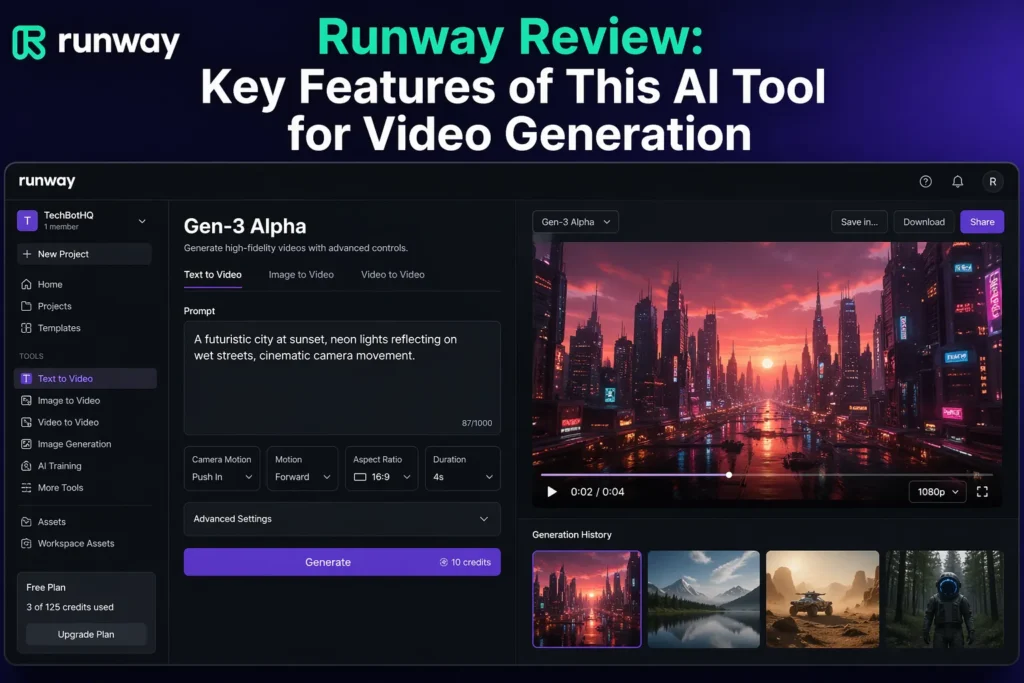The height and width of the screenshot is (683, 1024).
Task: Select the desert rover history thumbnail
Action: coord(822,599)
